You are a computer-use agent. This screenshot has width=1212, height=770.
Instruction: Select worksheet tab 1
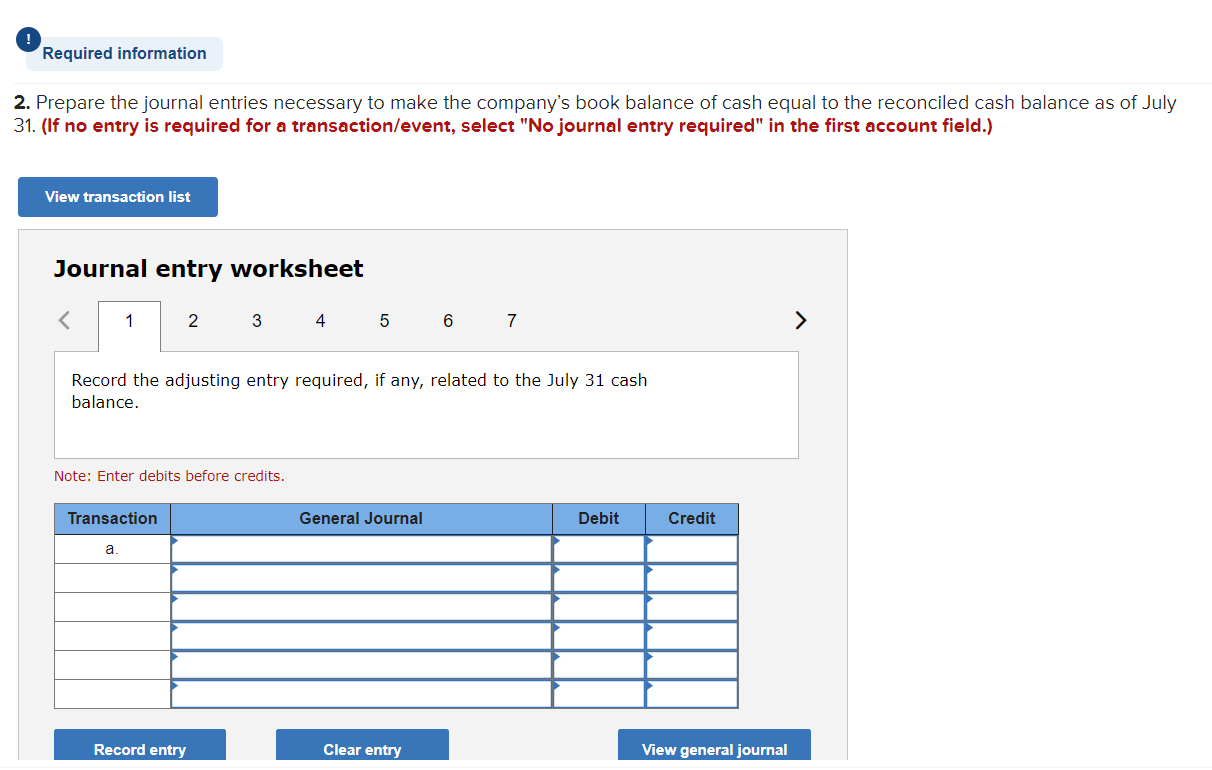tap(128, 320)
